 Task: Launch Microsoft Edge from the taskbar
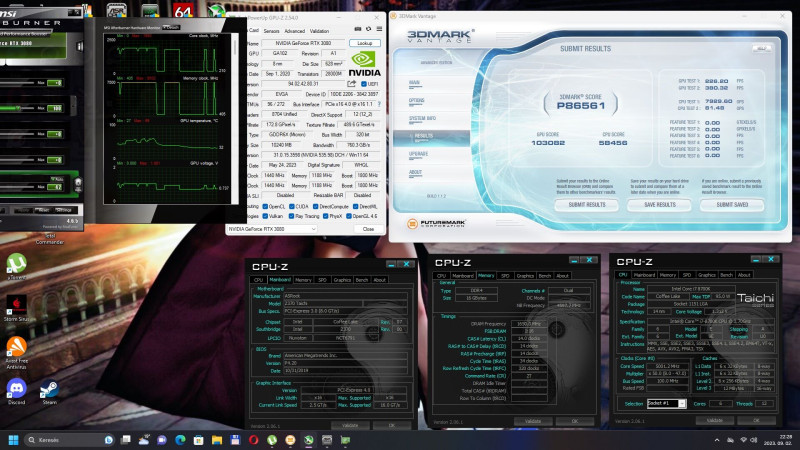pos(180,440)
